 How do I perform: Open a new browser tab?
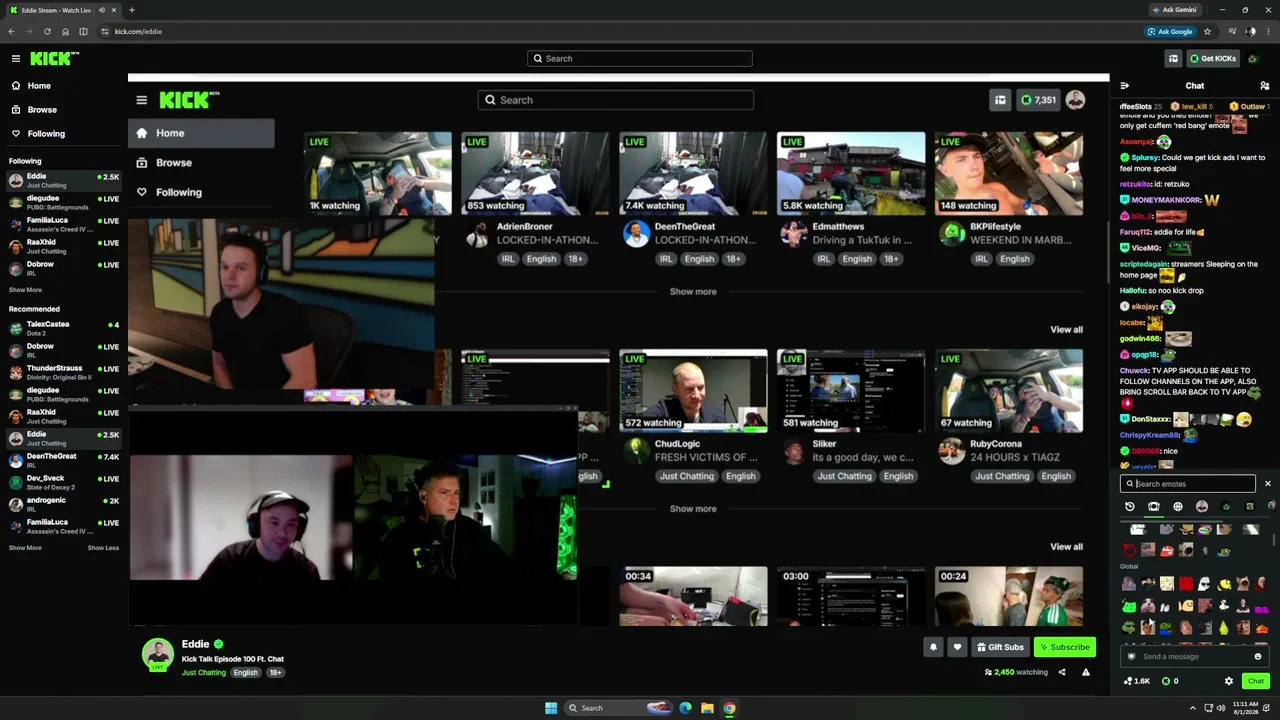point(132,10)
